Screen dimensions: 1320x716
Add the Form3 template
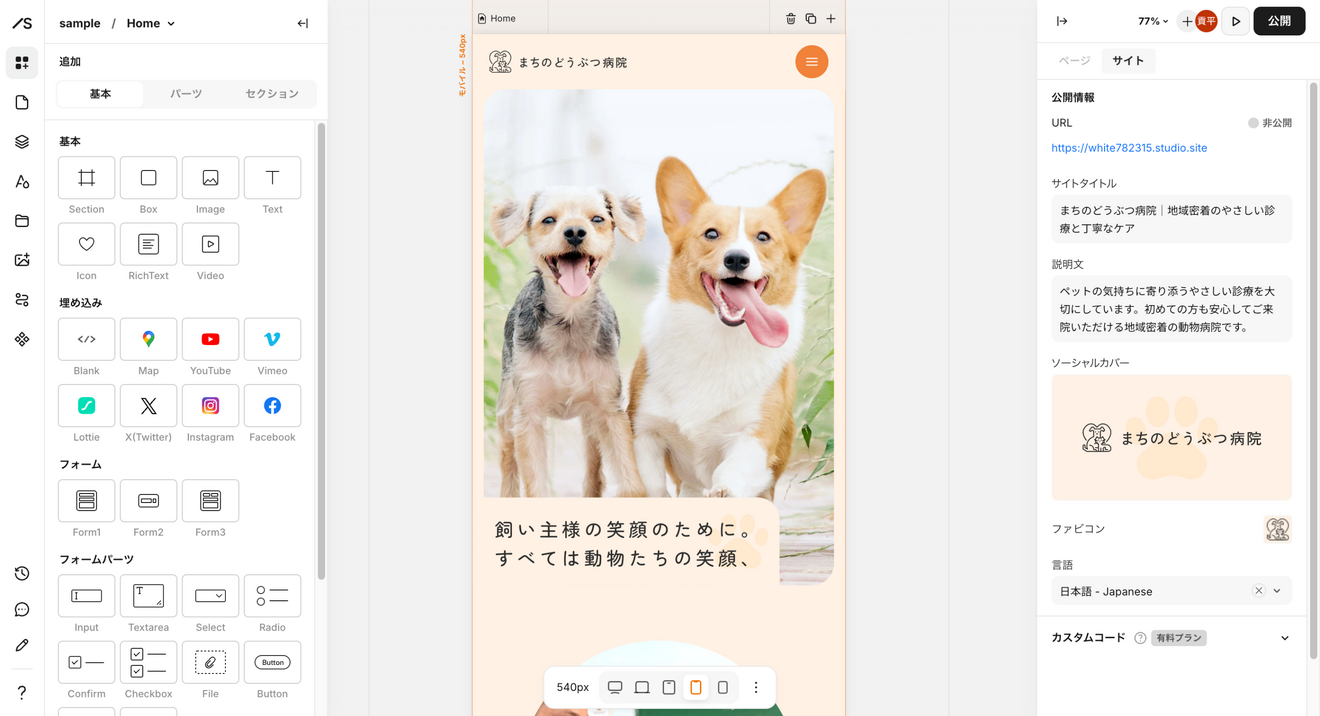(210, 501)
